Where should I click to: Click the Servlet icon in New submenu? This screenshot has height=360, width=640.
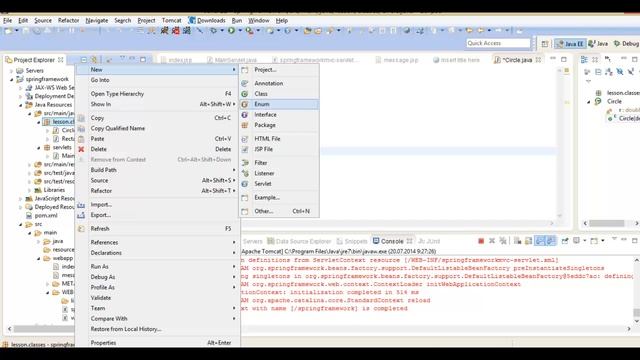coord(245,184)
